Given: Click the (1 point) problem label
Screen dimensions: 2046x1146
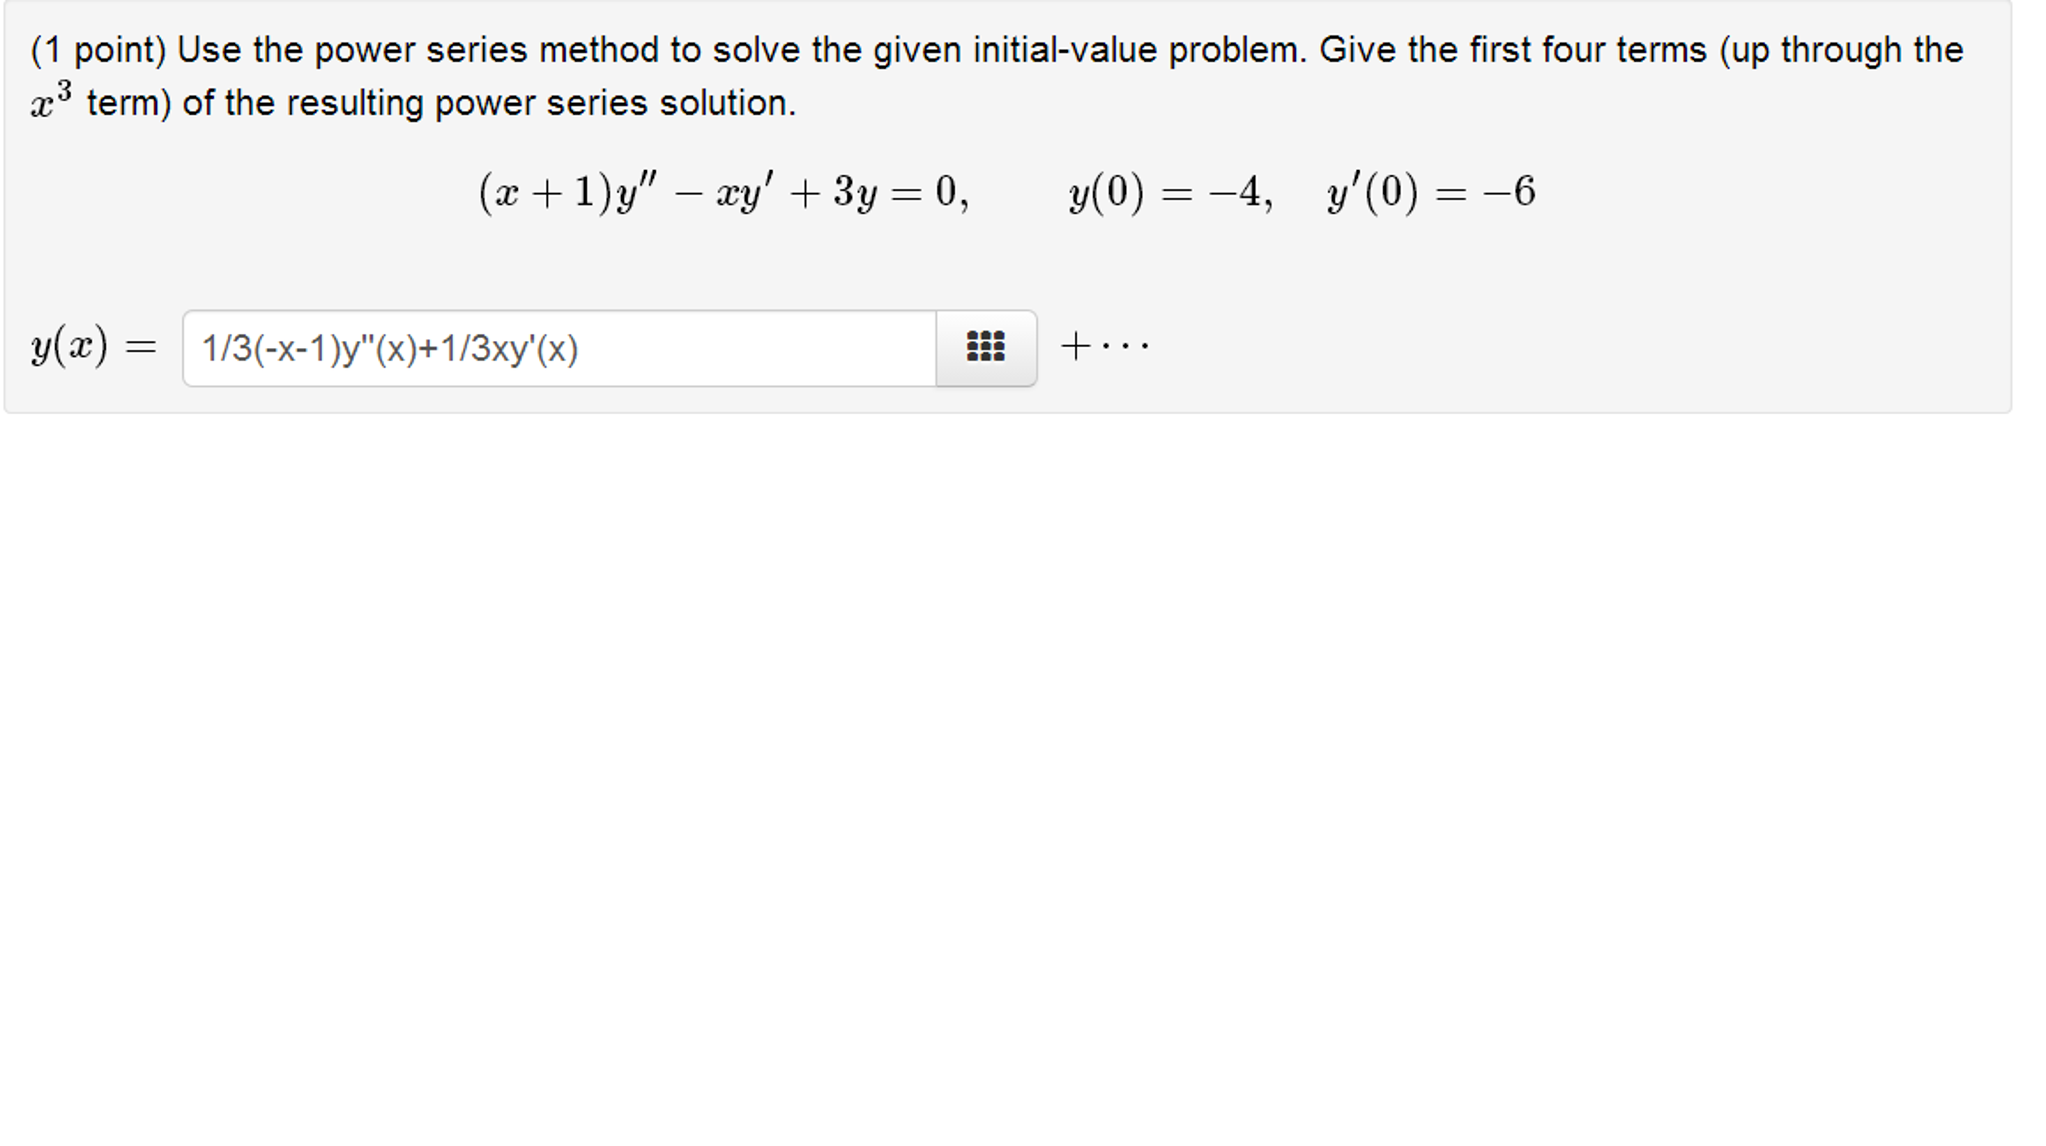Looking at the screenshot, I should [x=100, y=48].
